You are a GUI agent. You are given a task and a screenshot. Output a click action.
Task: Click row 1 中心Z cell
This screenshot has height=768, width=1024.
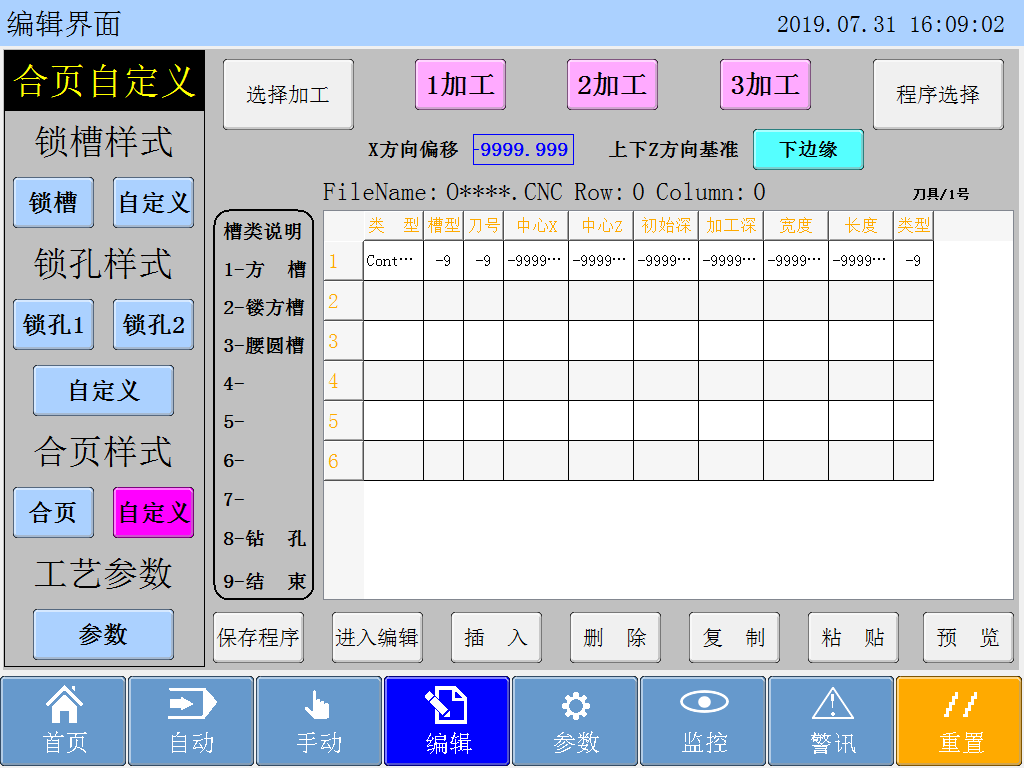pos(601,261)
